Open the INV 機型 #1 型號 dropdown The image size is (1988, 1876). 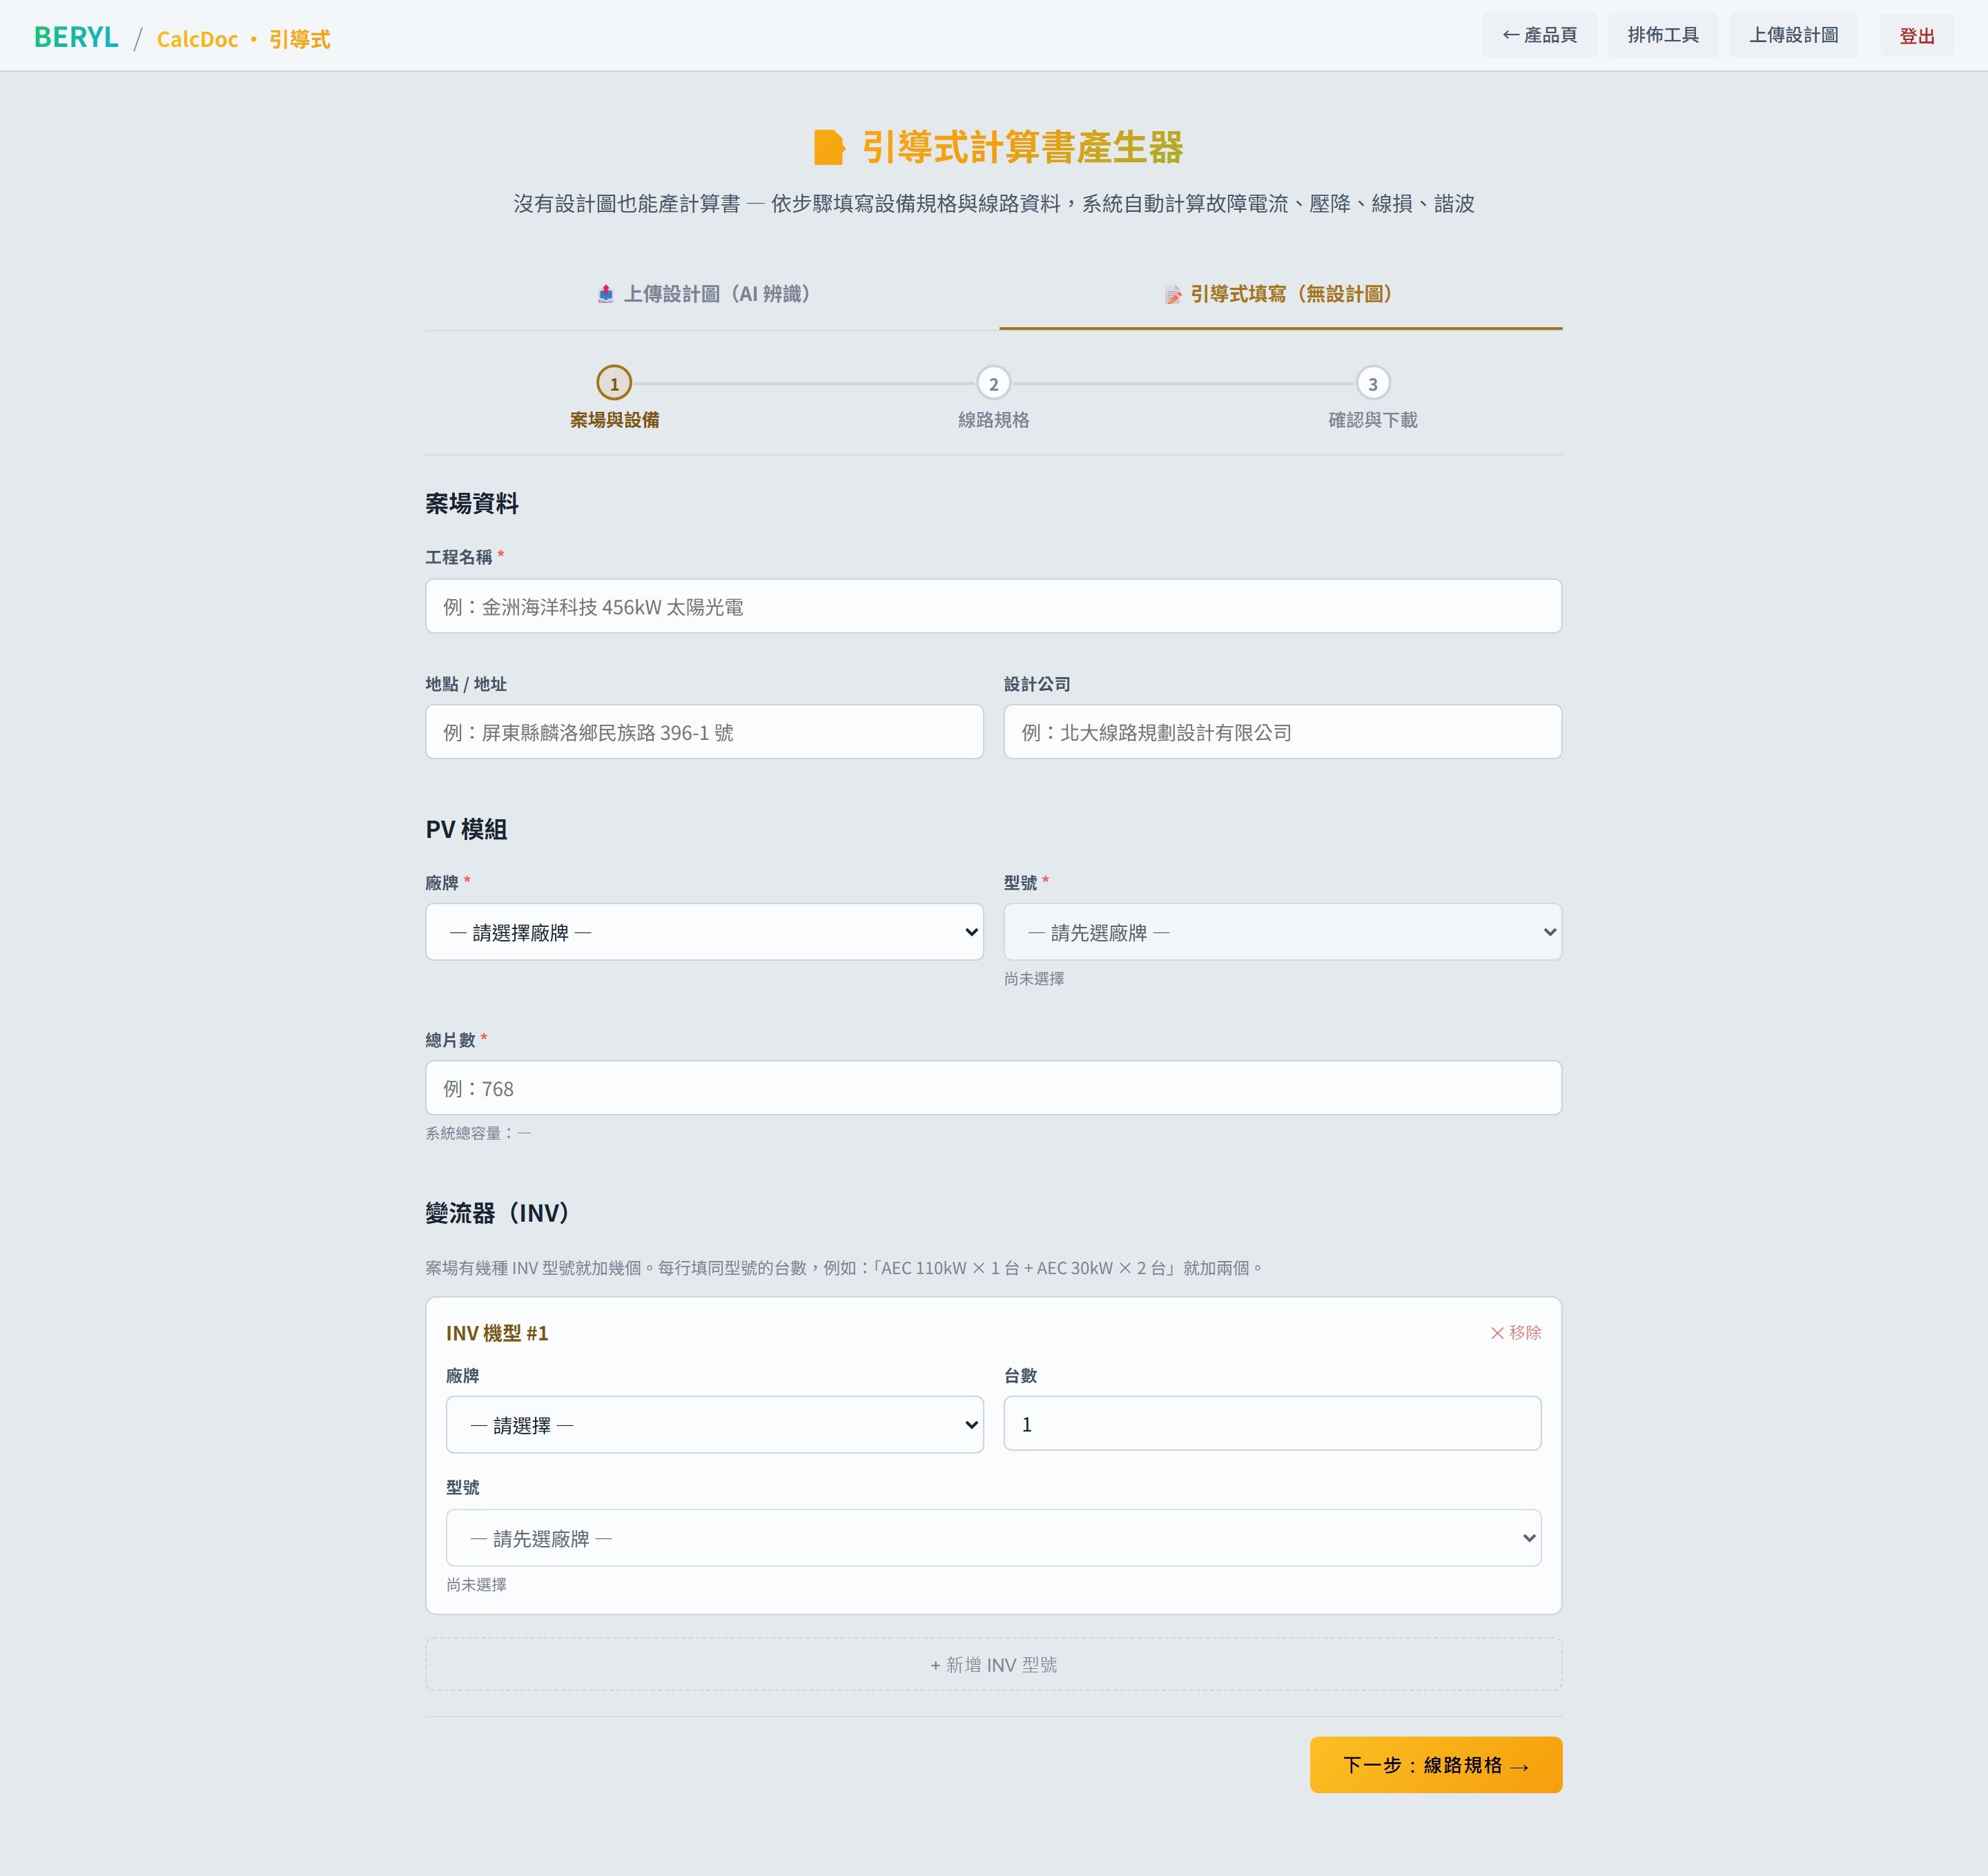(993, 1537)
